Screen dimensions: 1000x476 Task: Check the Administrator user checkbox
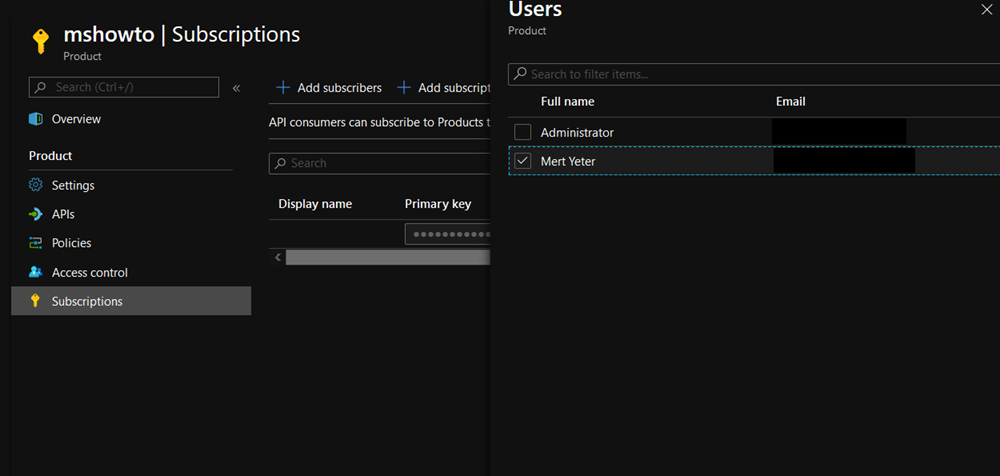(522, 132)
